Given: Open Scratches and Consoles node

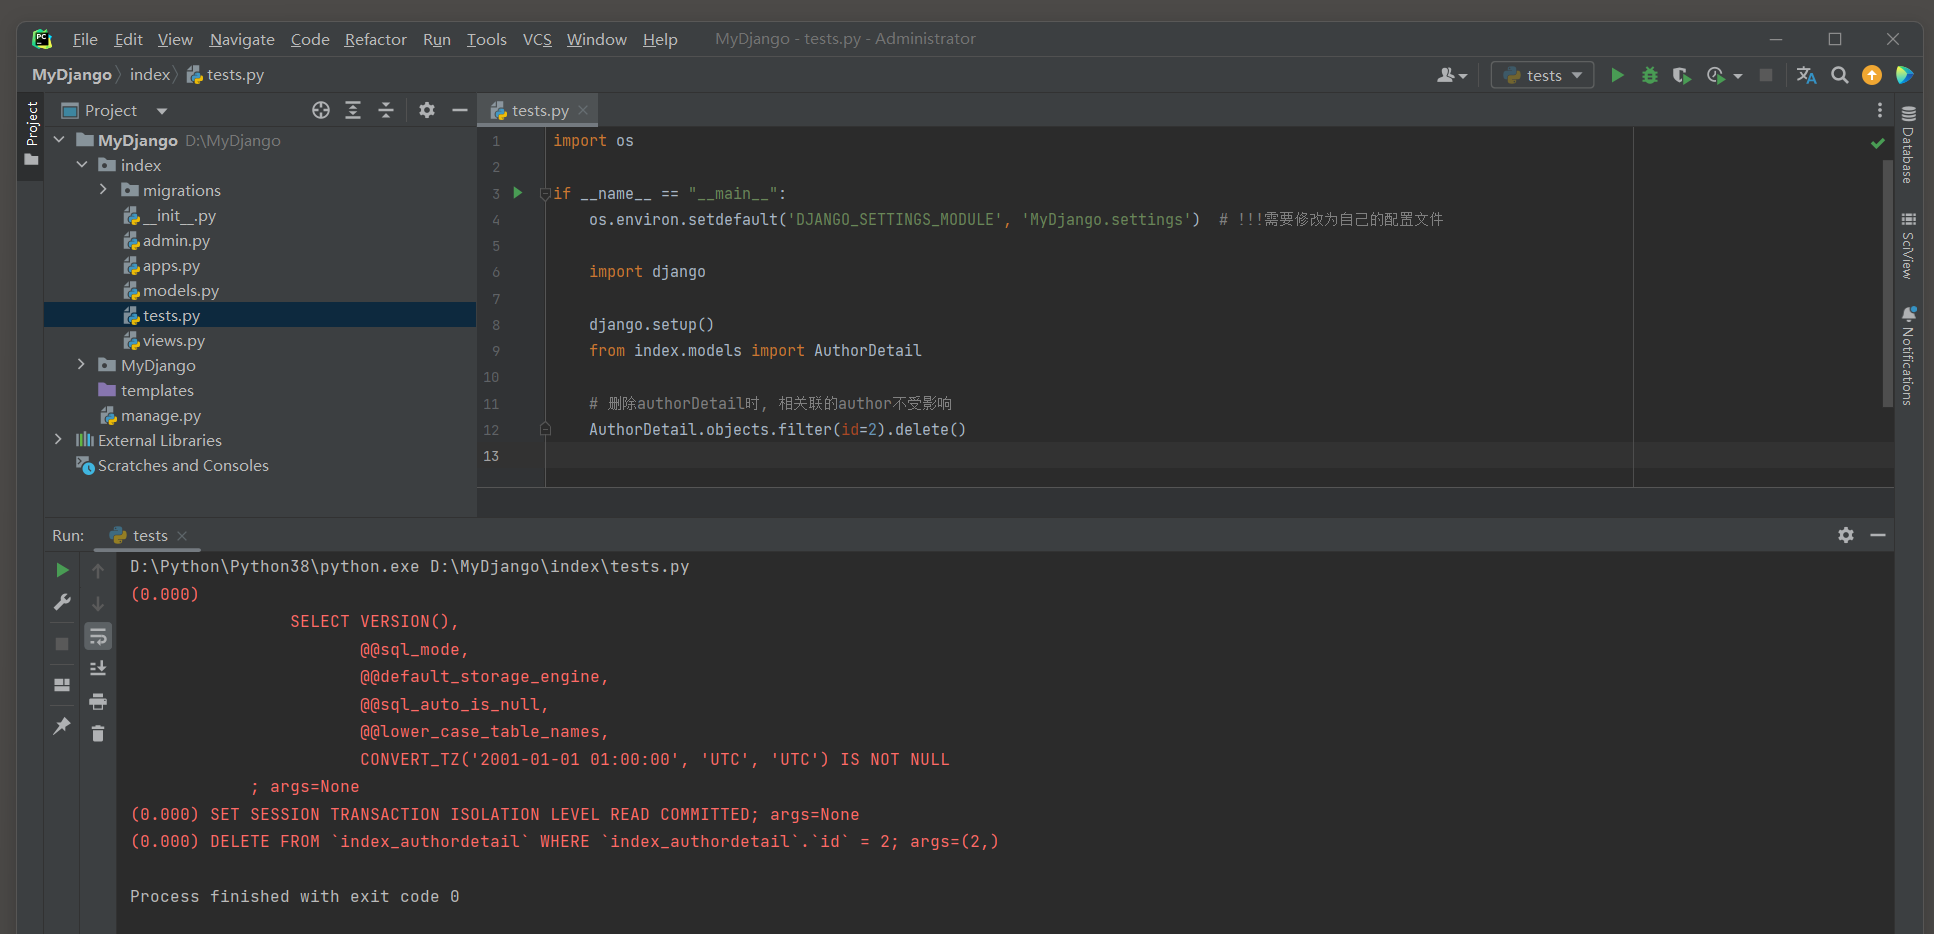Looking at the screenshot, I should tap(183, 465).
